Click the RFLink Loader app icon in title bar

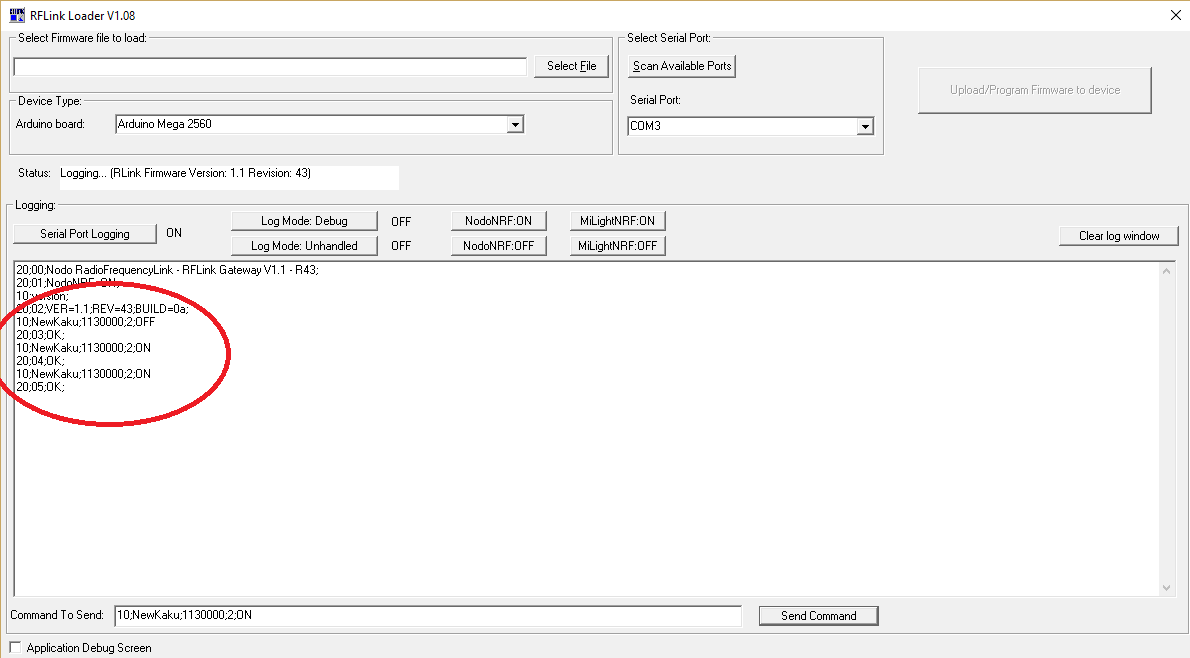(17, 15)
